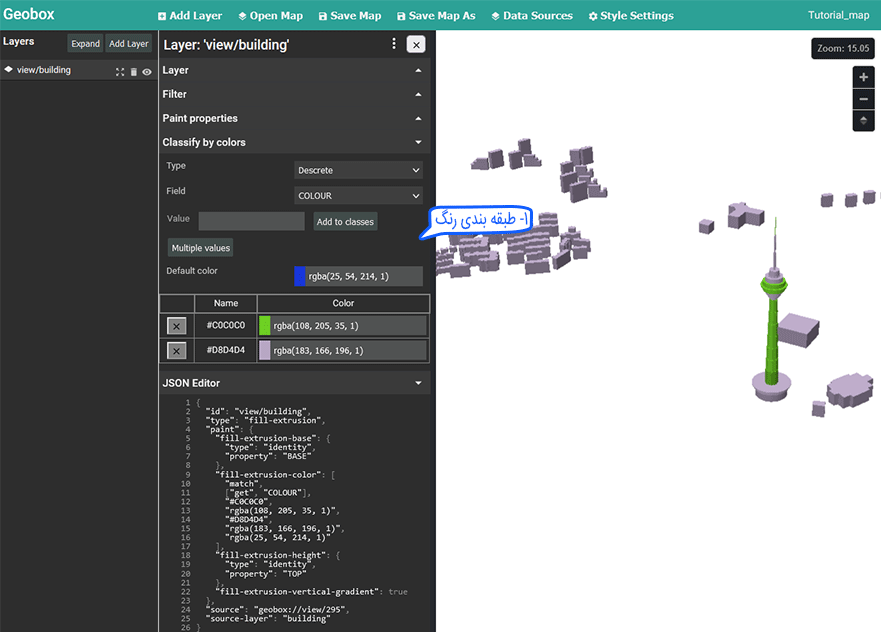Click the map zoom in plus button
This screenshot has width=881, height=632.
pos(863,78)
